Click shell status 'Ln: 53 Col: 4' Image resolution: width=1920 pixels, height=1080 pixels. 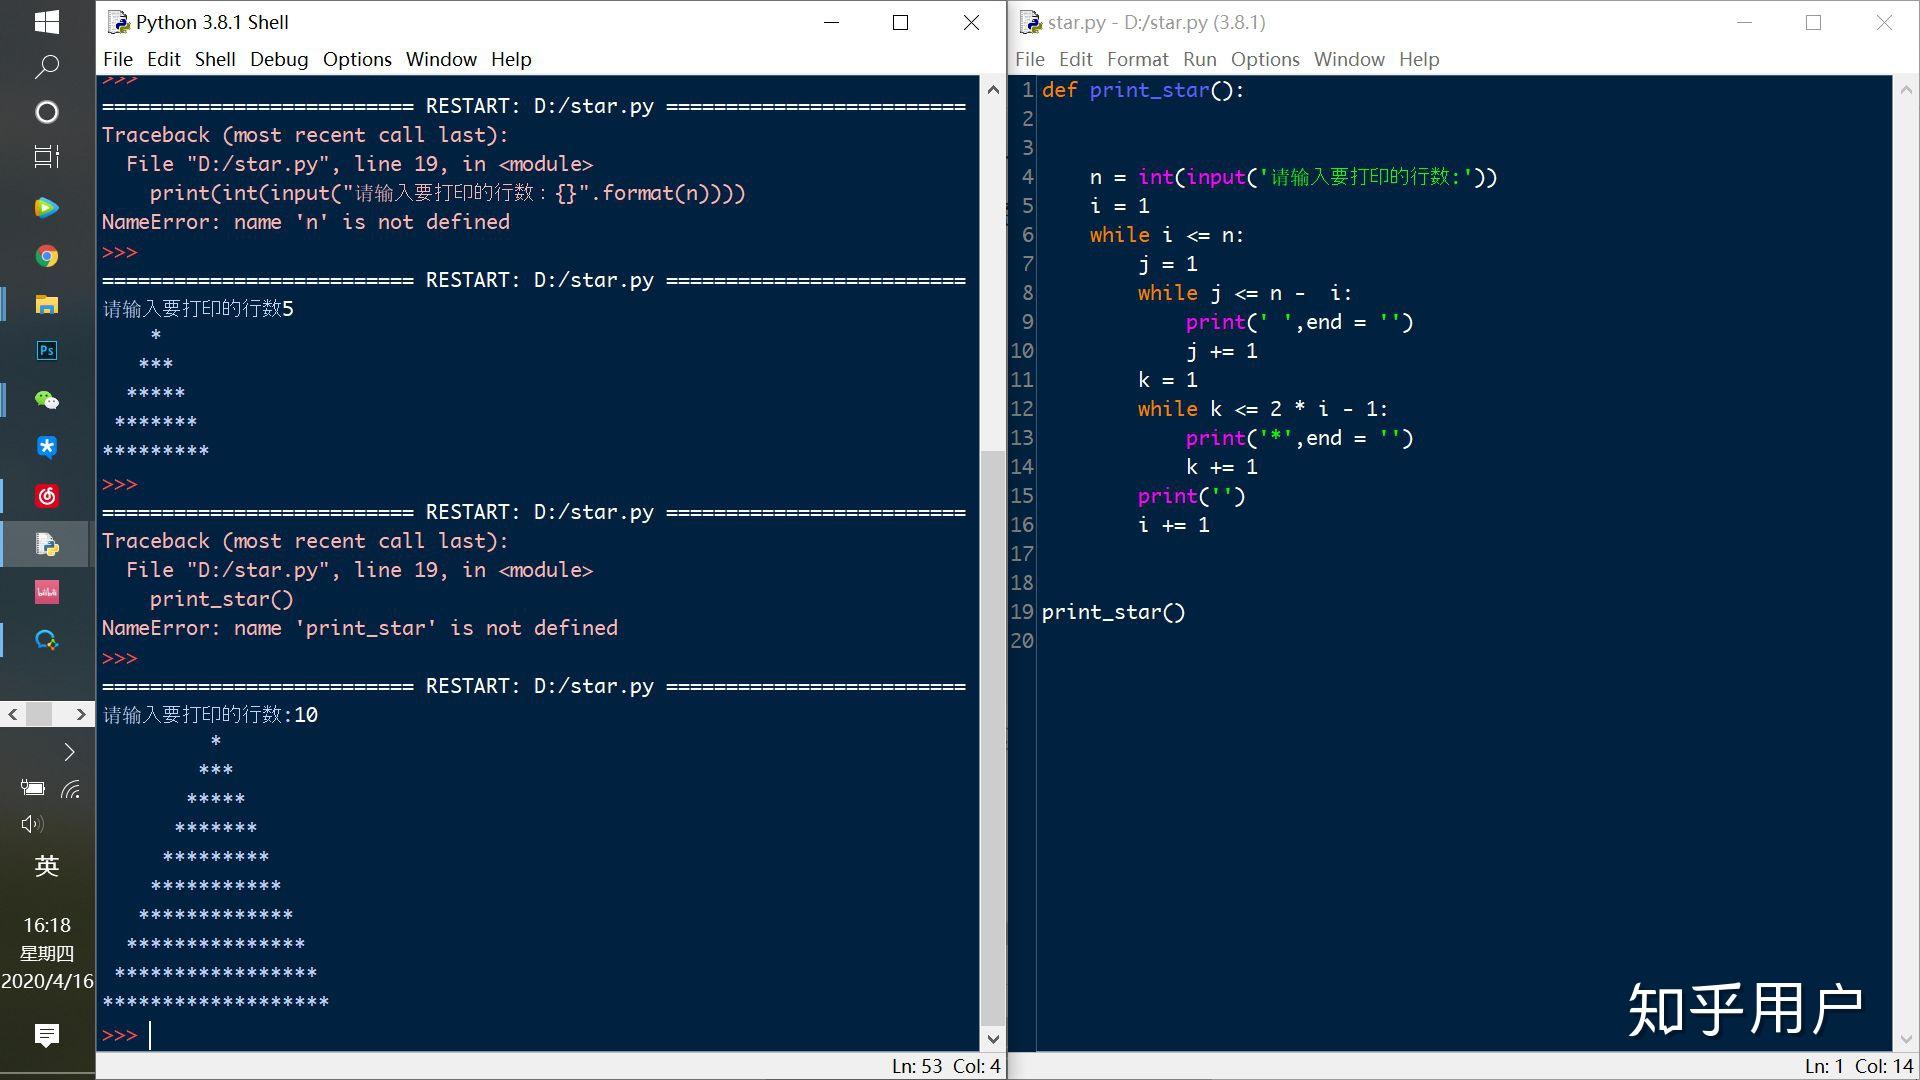tap(946, 1066)
